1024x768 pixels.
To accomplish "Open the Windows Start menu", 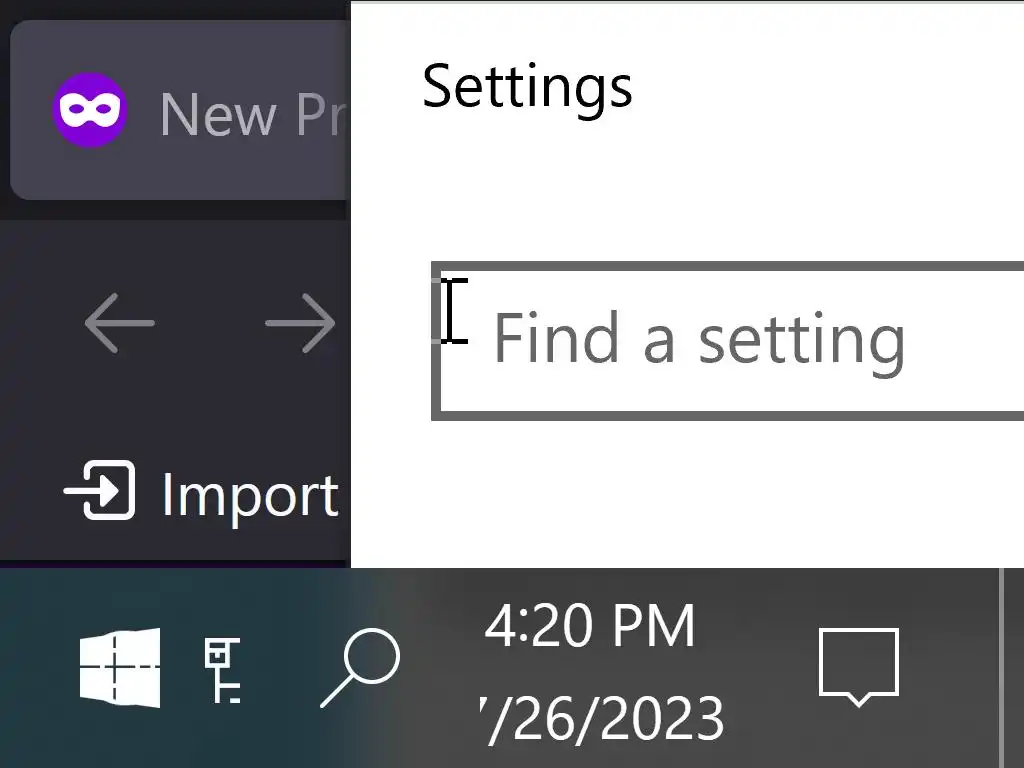I will tap(120, 667).
